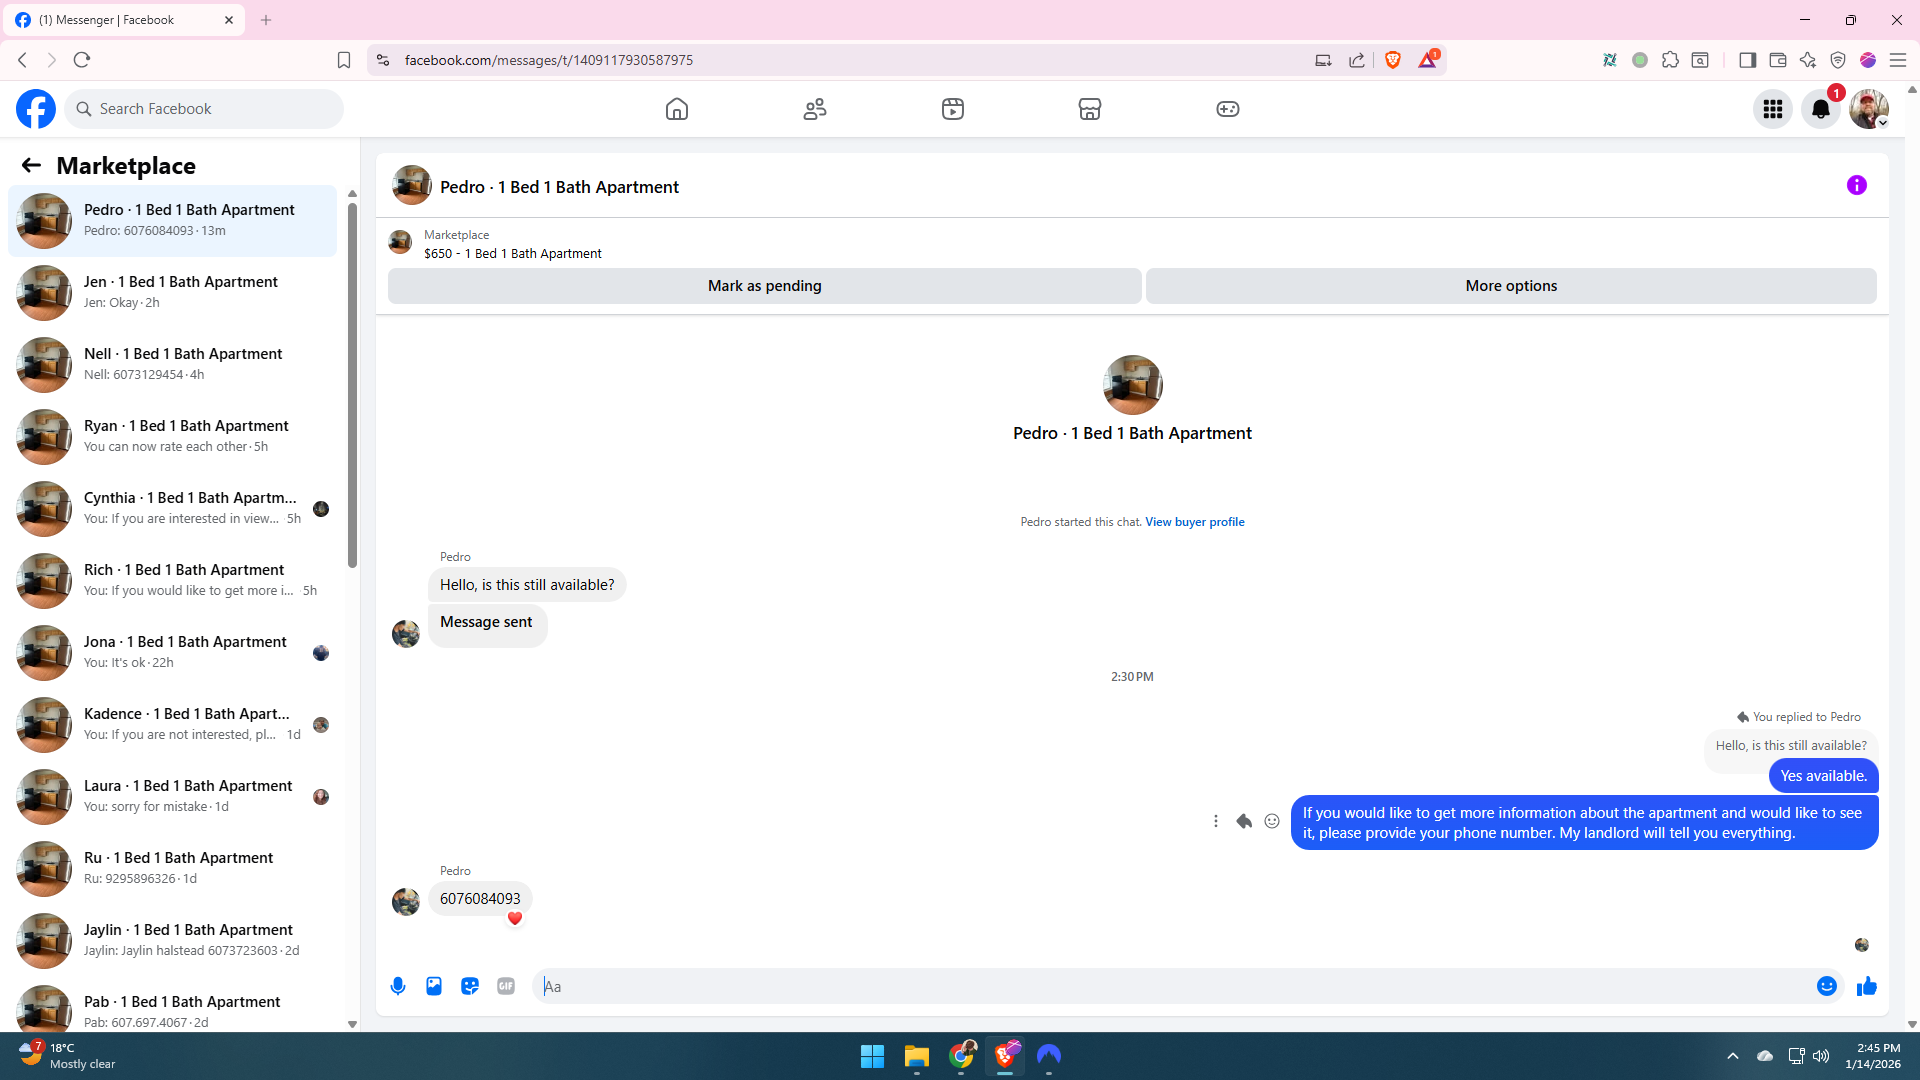Screen dimensions: 1920x1080
Task: Open more actions three-dot menu on message
Action: (1215, 821)
